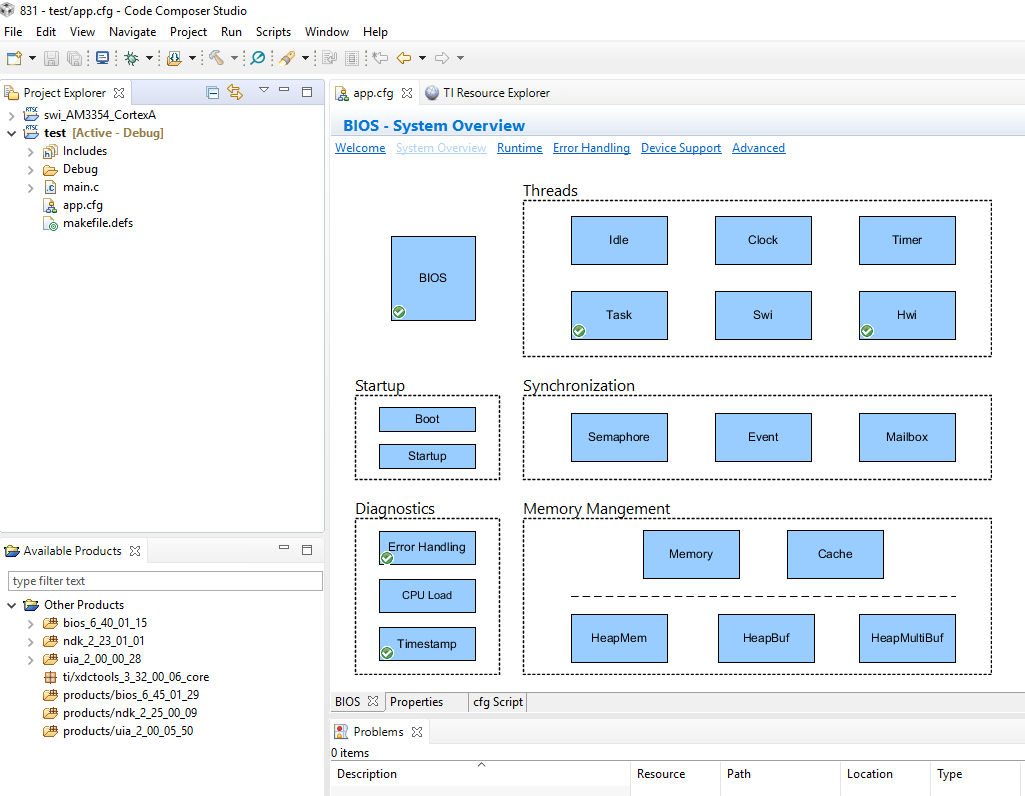The height and width of the screenshot is (796, 1025).
Task: Click the Back yellow arrow icon
Action: tap(404, 58)
